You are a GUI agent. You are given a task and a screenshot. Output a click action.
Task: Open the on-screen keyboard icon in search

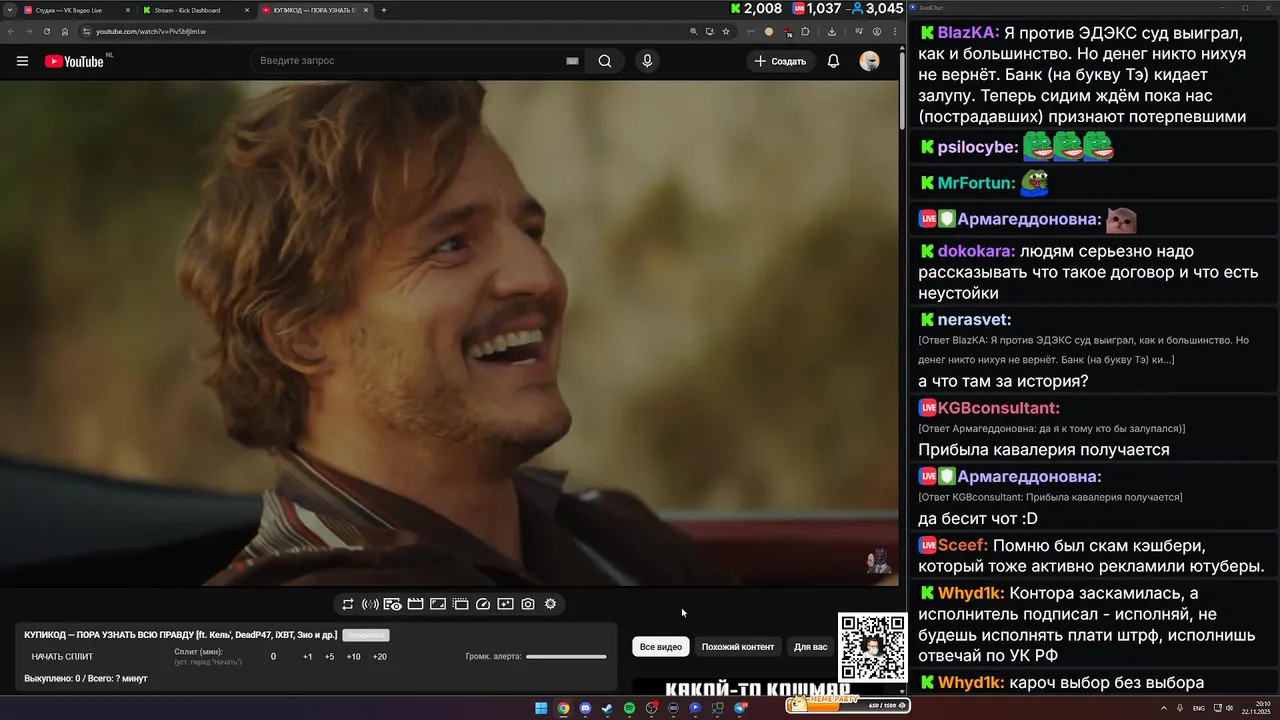click(x=572, y=61)
